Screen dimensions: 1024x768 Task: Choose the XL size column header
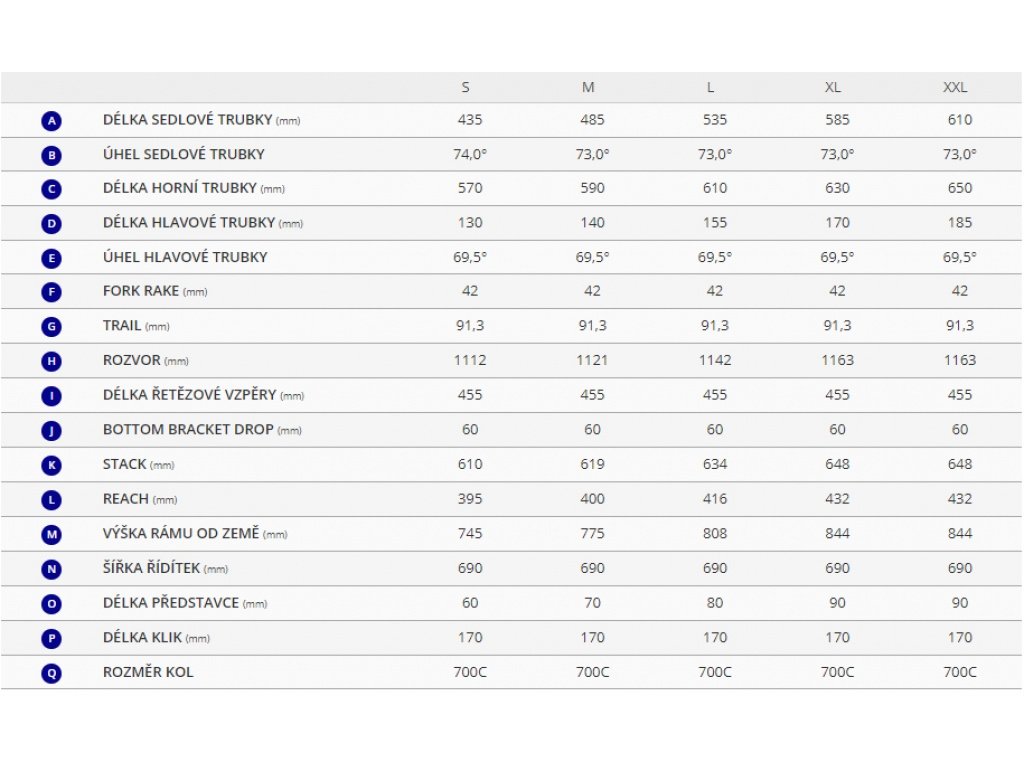point(833,87)
